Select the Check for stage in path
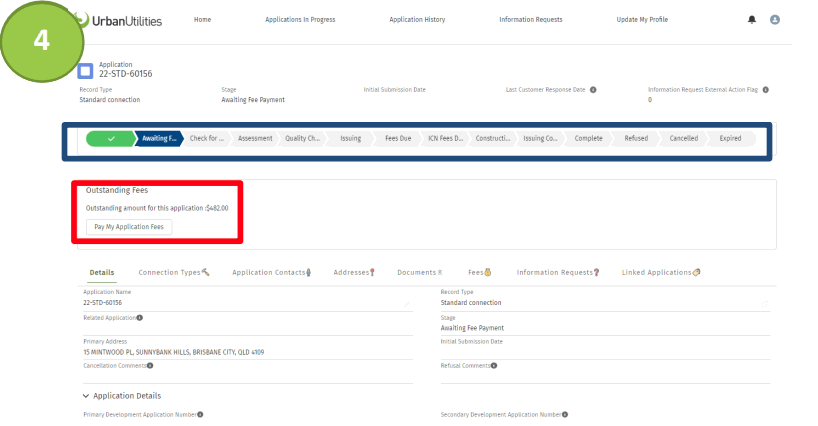Image resolution: width=818 pixels, height=426 pixels. coord(207,138)
